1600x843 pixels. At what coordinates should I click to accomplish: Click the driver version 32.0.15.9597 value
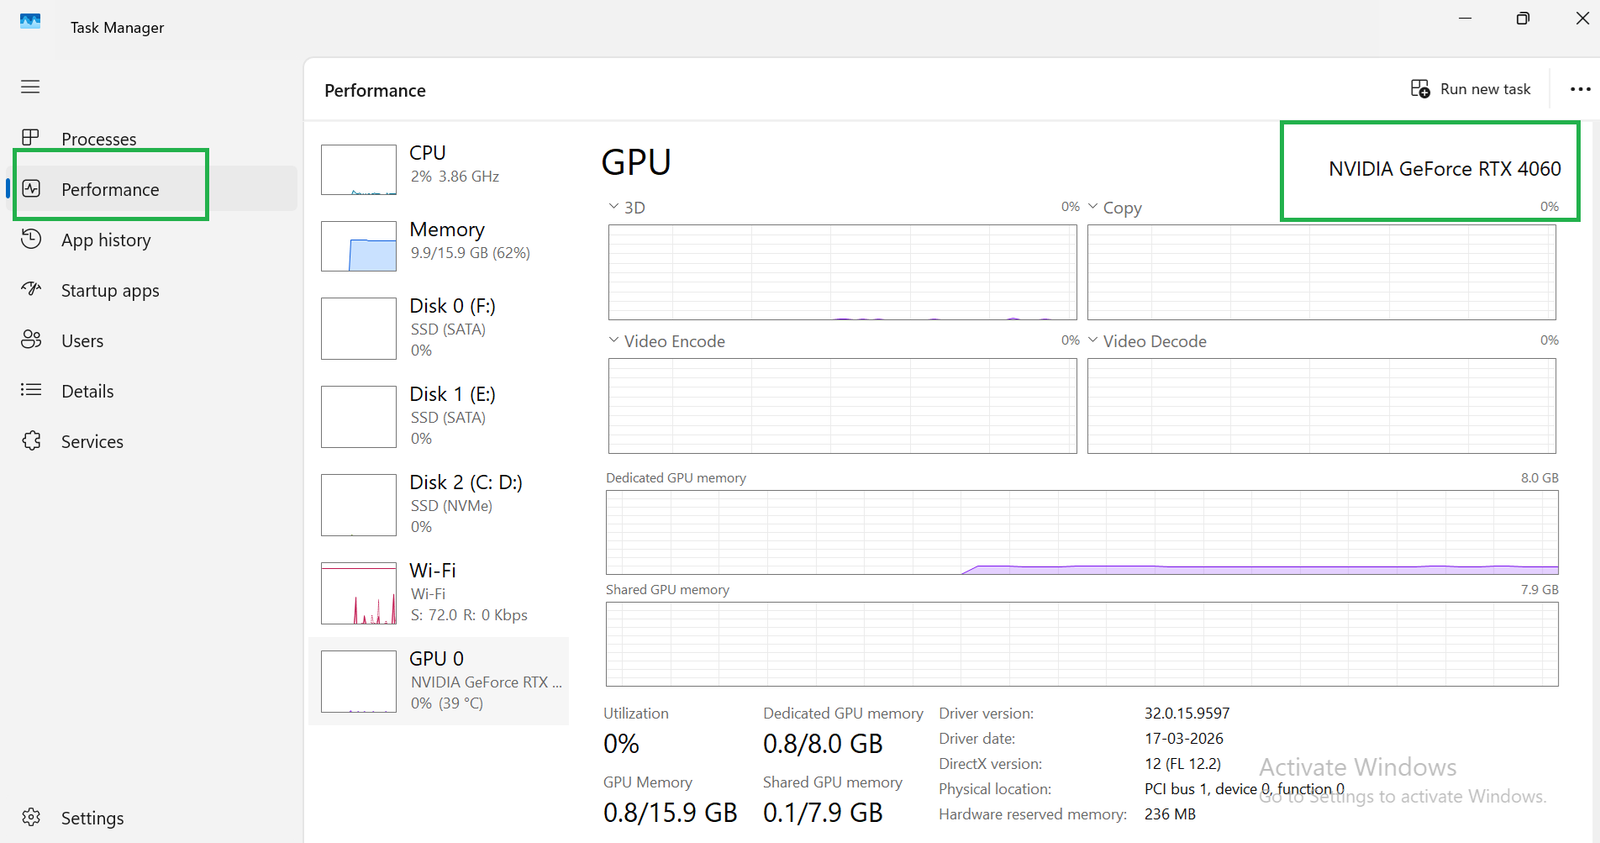click(x=1187, y=713)
